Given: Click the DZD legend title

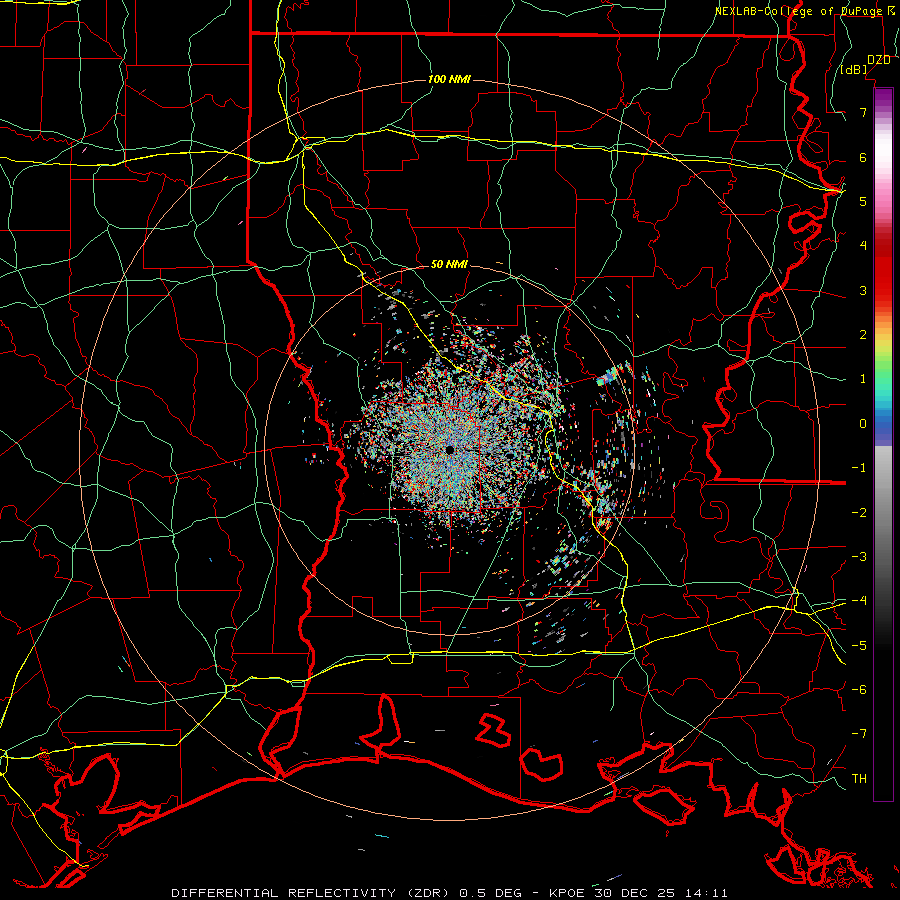Looking at the screenshot, I should point(879,59).
